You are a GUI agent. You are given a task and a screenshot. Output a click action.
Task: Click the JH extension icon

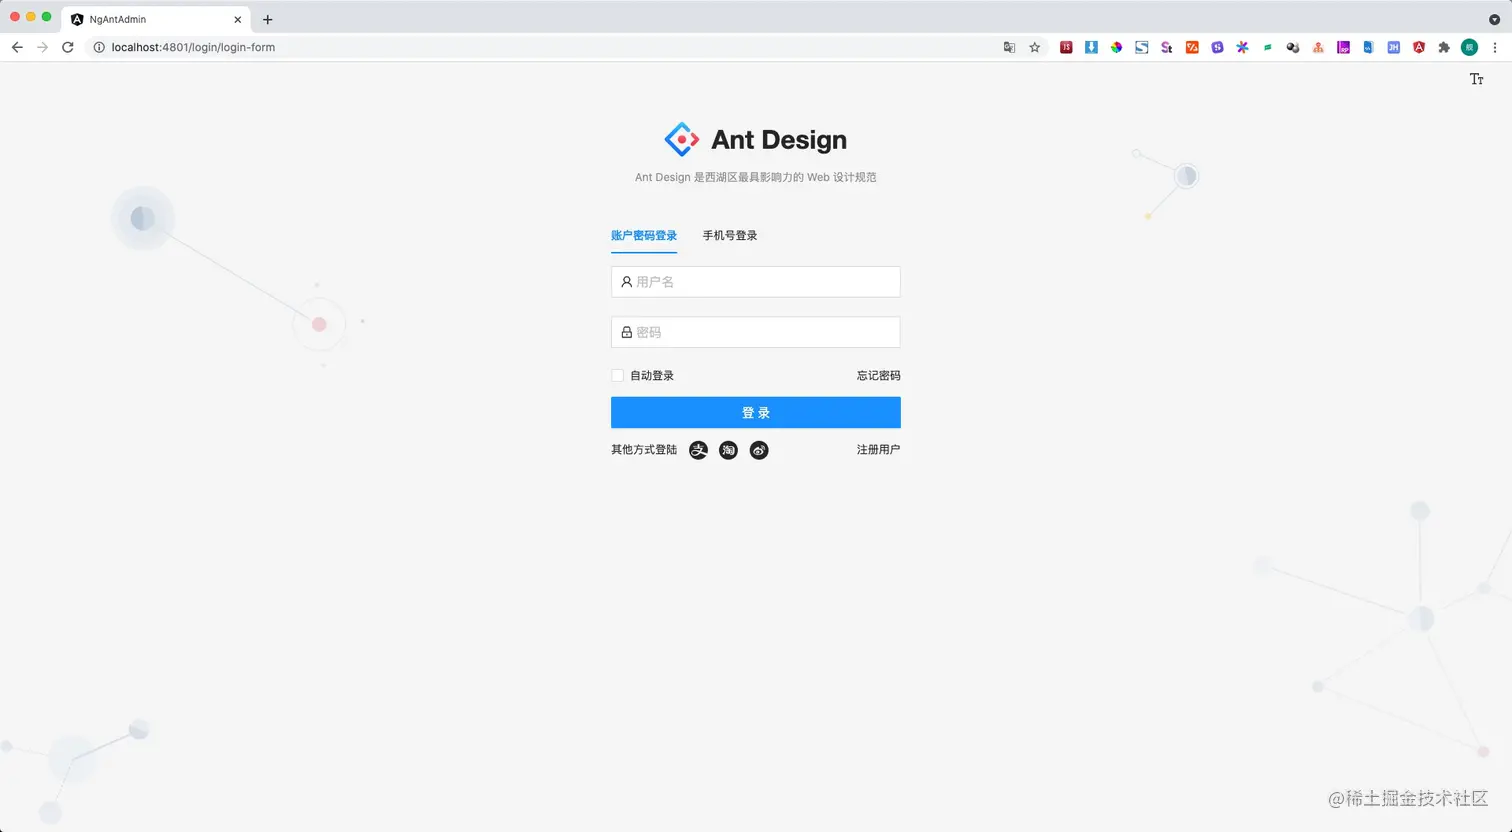pyautogui.click(x=1393, y=47)
